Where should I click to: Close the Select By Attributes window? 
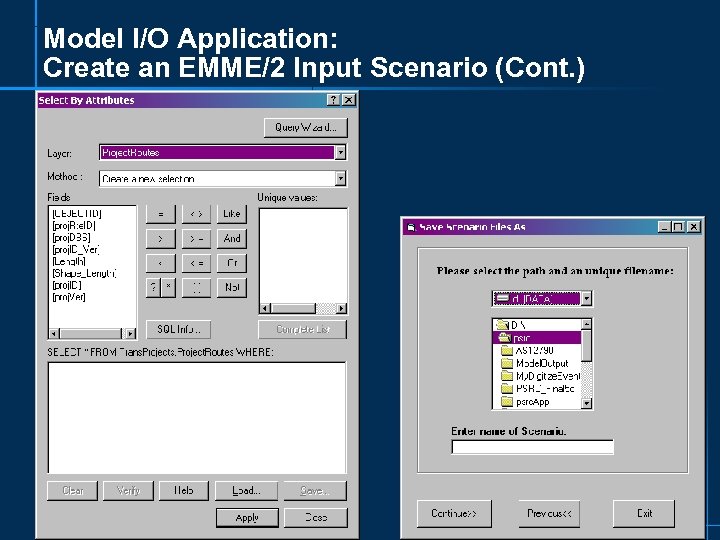(x=349, y=100)
